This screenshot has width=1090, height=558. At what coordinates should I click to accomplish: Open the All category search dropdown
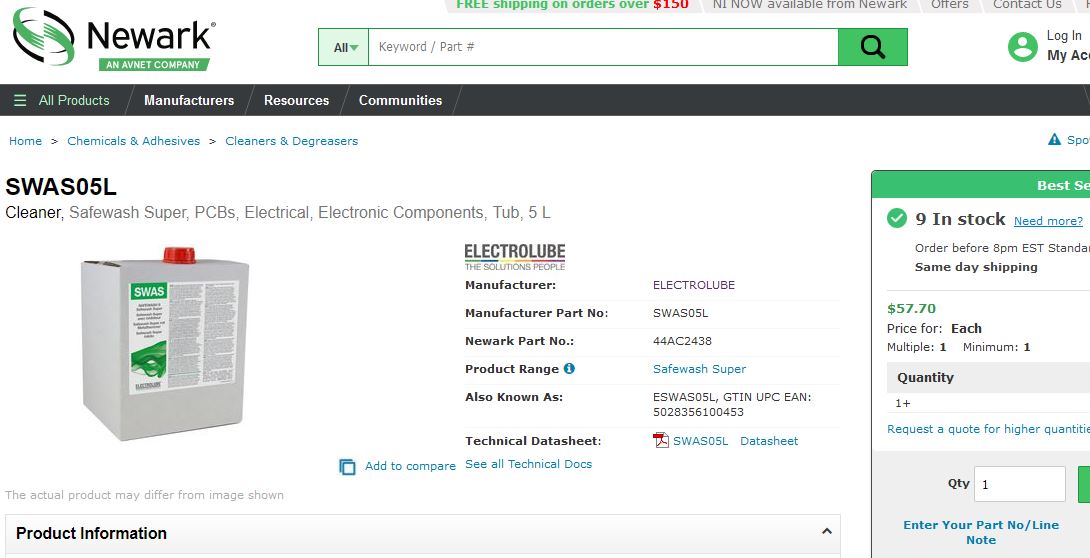[x=343, y=47]
